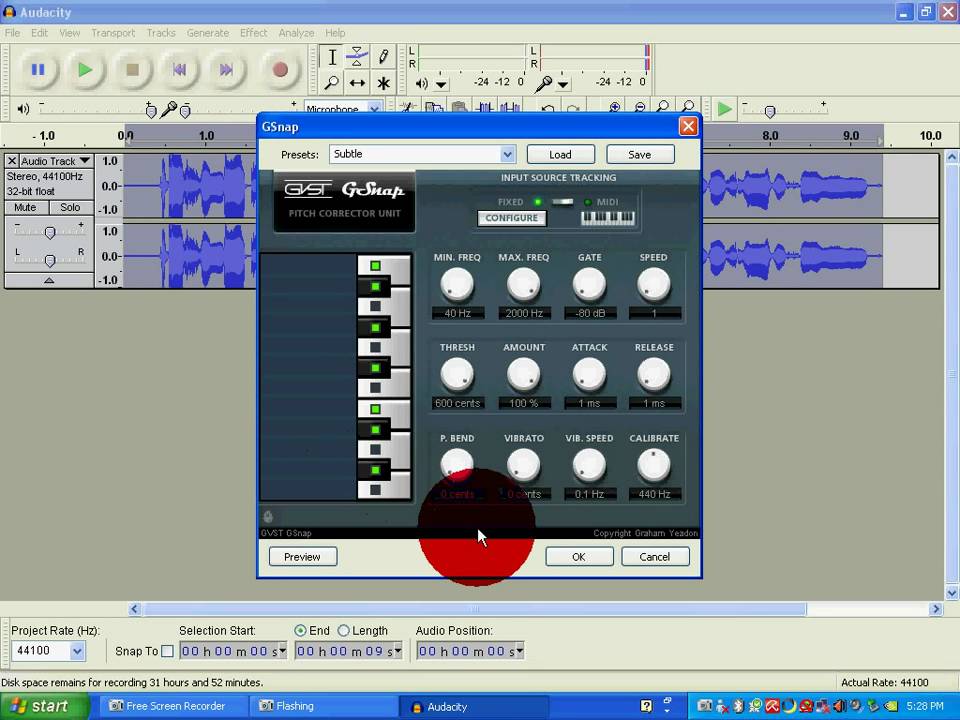The width and height of the screenshot is (960, 720).
Task: Toggle the topmost white piano key note
Action: pos(375,266)
